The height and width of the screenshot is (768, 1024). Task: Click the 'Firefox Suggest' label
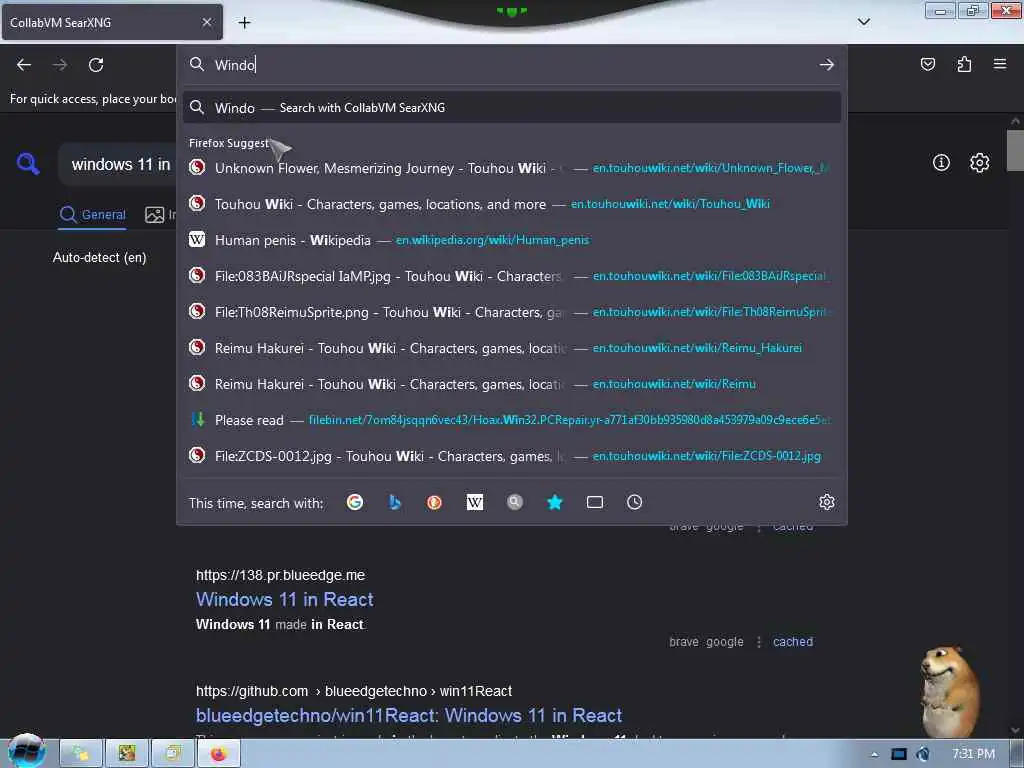click(229, 143)
